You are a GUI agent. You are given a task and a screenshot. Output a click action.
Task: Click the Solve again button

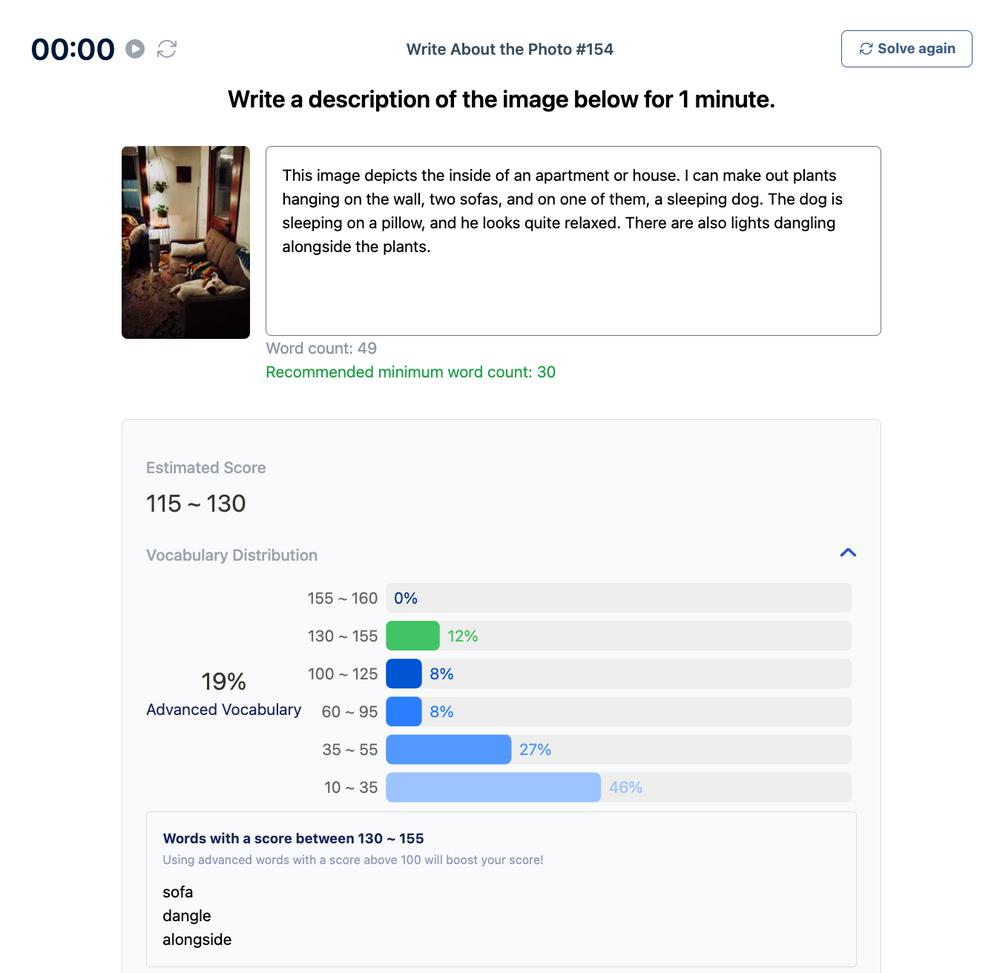(x=906, y=49)
